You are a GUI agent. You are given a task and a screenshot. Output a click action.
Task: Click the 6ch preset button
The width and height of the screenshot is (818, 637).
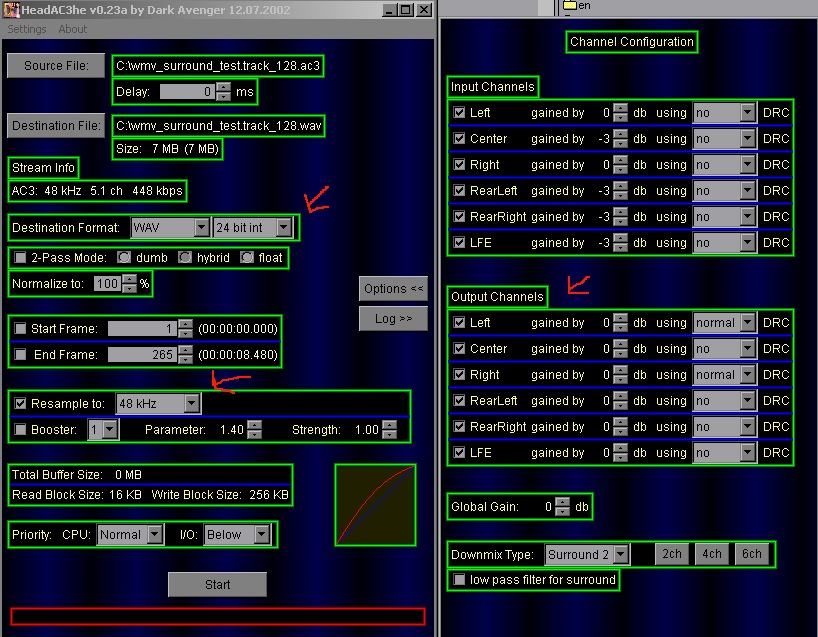point(751,554)
